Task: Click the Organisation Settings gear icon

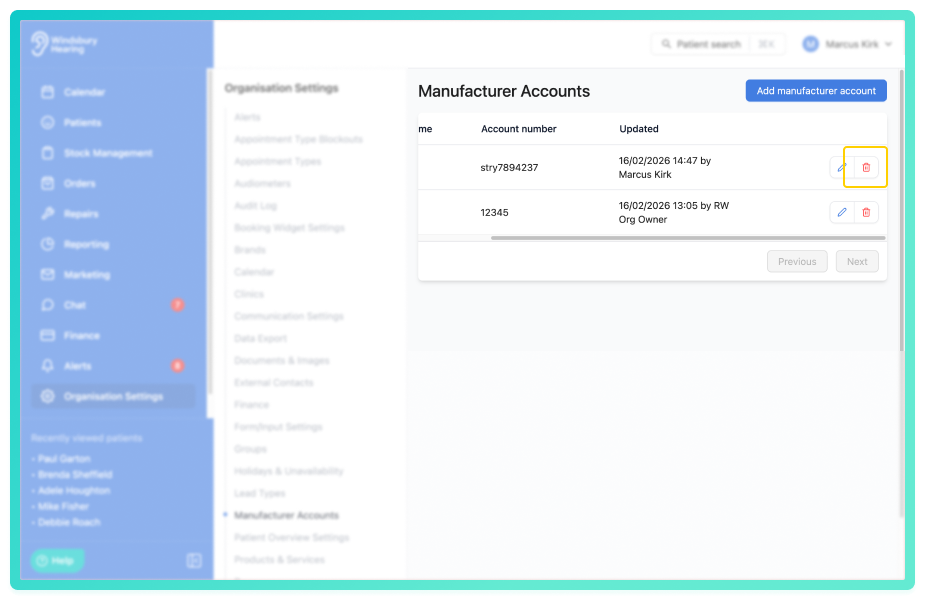Action: (48, 396)
